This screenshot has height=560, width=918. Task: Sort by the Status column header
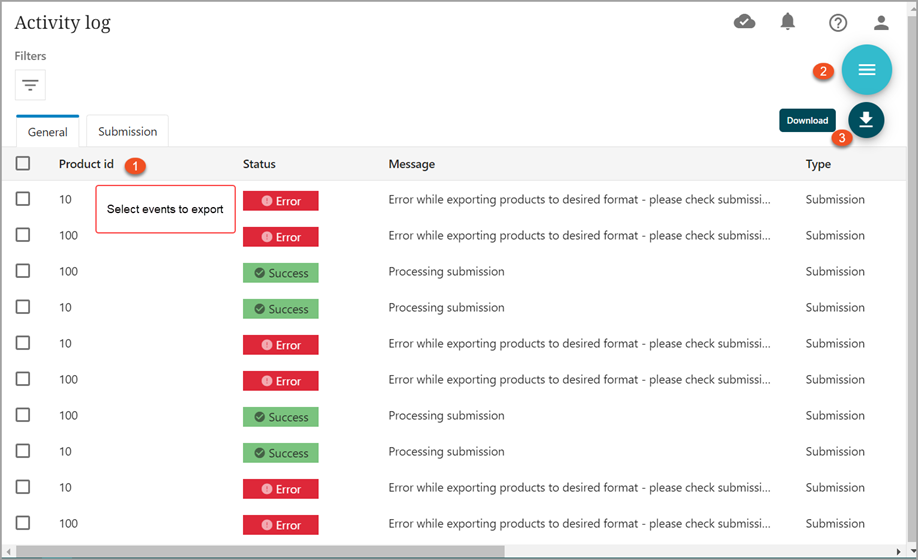pos(259,164)
